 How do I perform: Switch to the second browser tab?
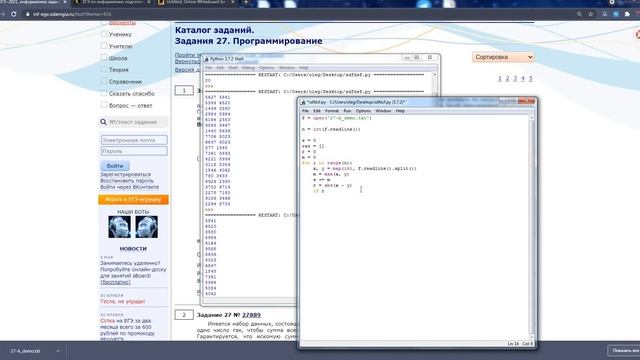pyautogui.click(x=112, y=2)
